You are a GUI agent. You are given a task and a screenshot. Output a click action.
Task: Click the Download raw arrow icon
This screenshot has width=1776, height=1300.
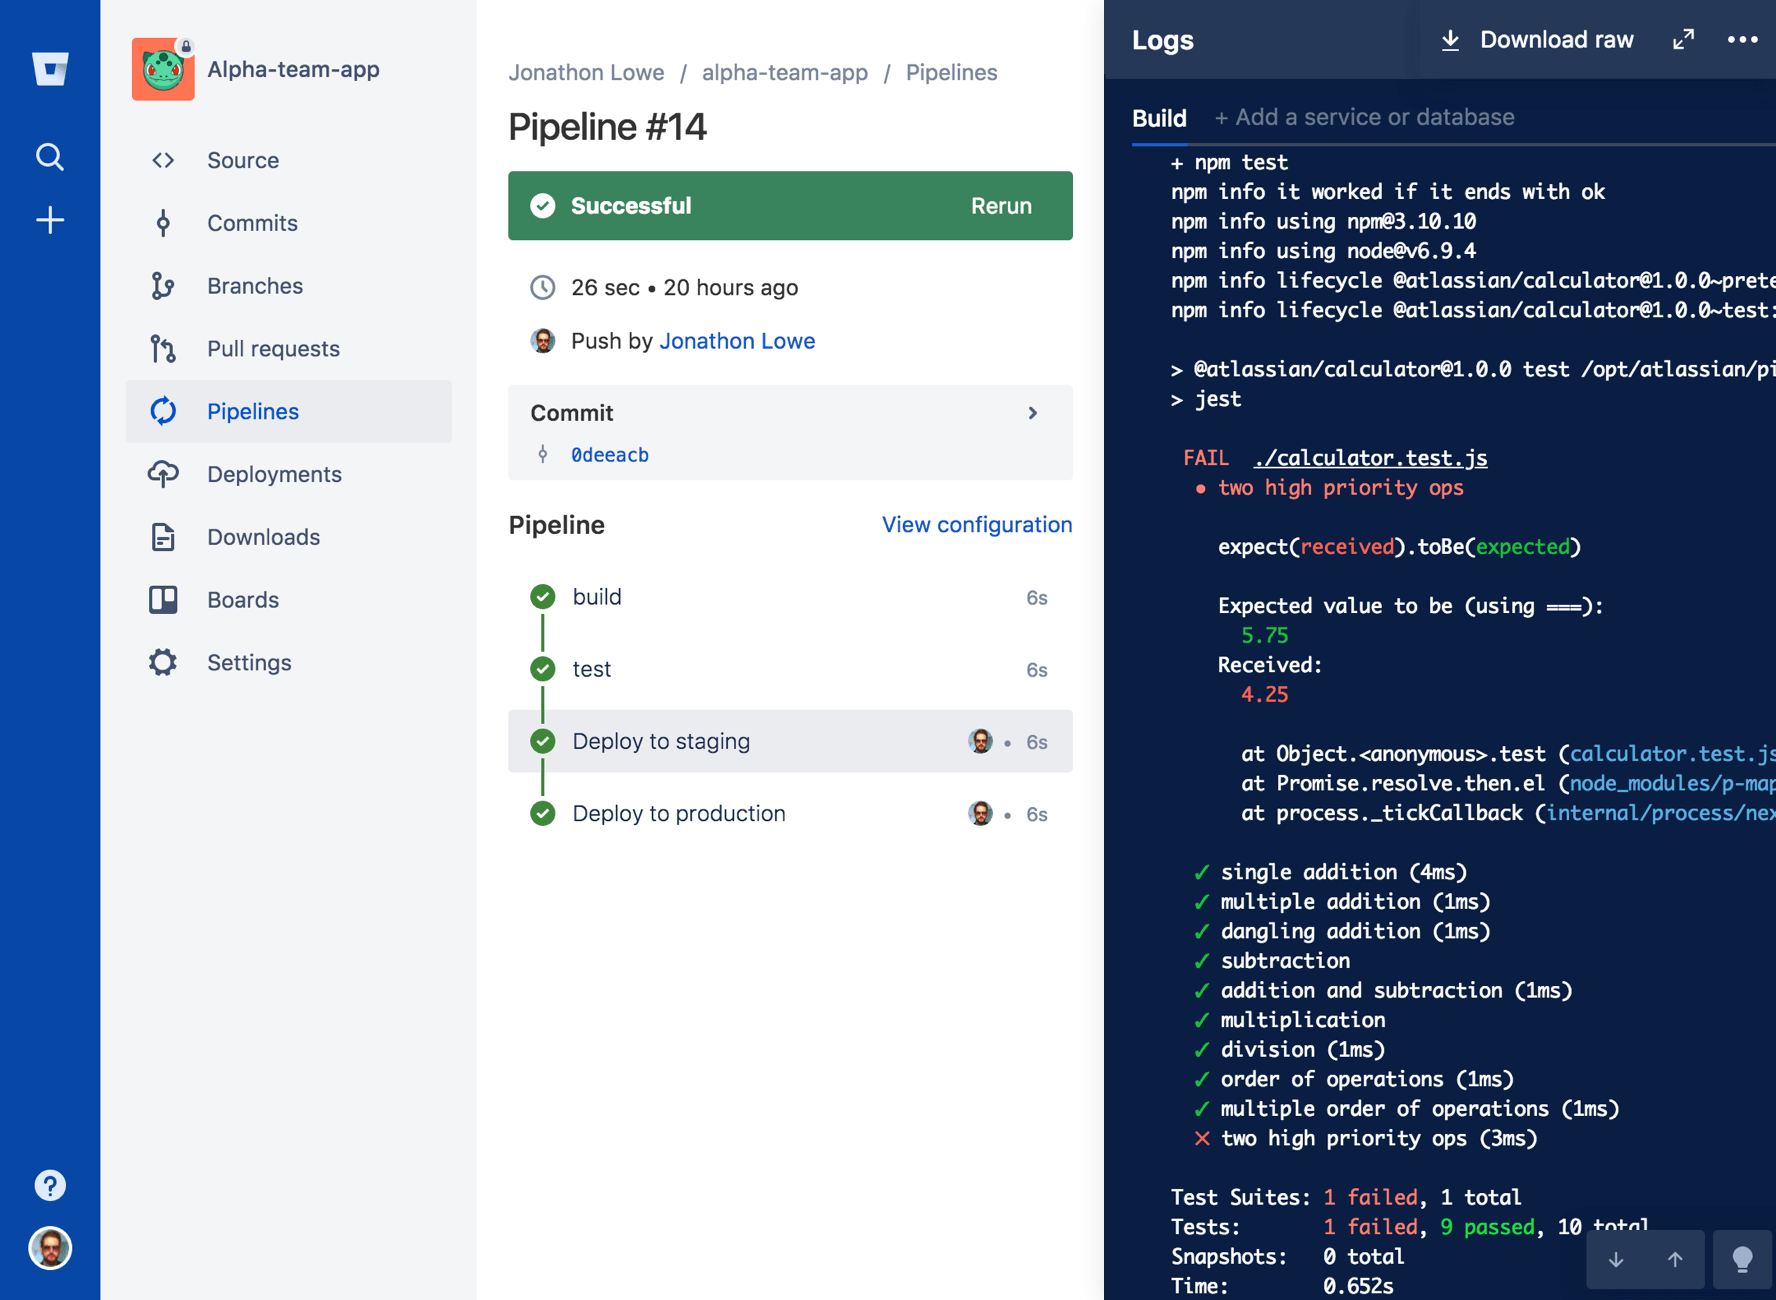pyautogui.click(x=1450, y=40)
